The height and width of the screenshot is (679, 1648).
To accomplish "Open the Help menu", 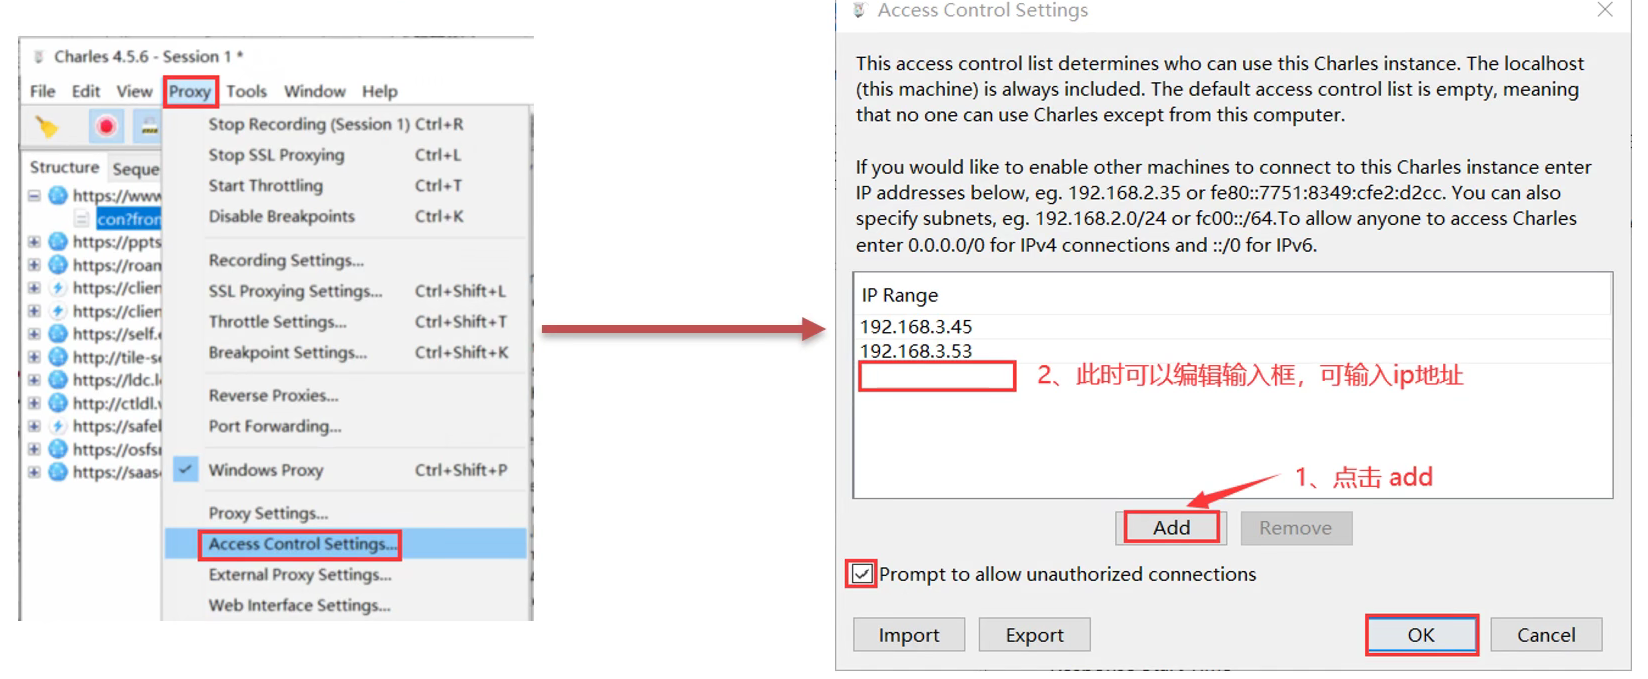I will [379, 91].
